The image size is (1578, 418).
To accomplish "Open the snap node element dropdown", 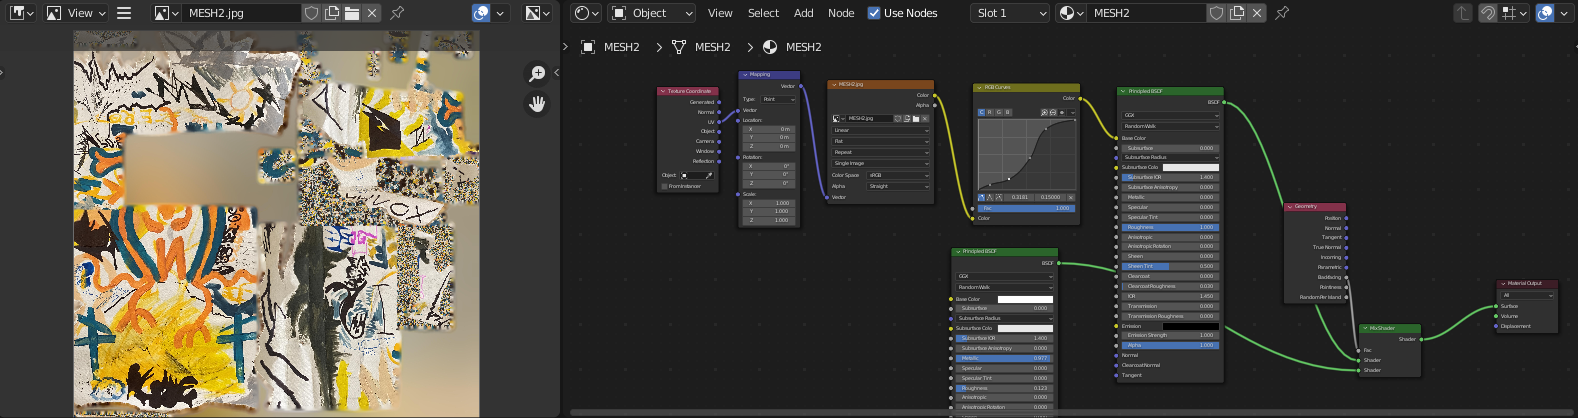I will [1516, 13].
